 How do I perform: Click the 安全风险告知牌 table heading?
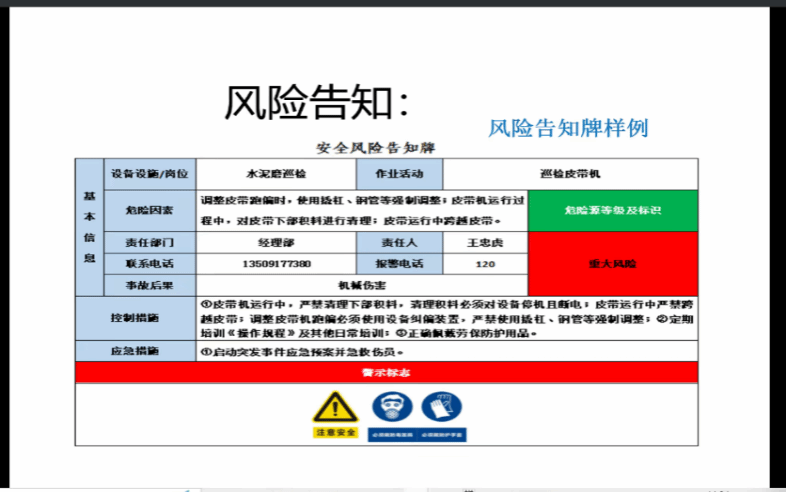pos(376,148)
